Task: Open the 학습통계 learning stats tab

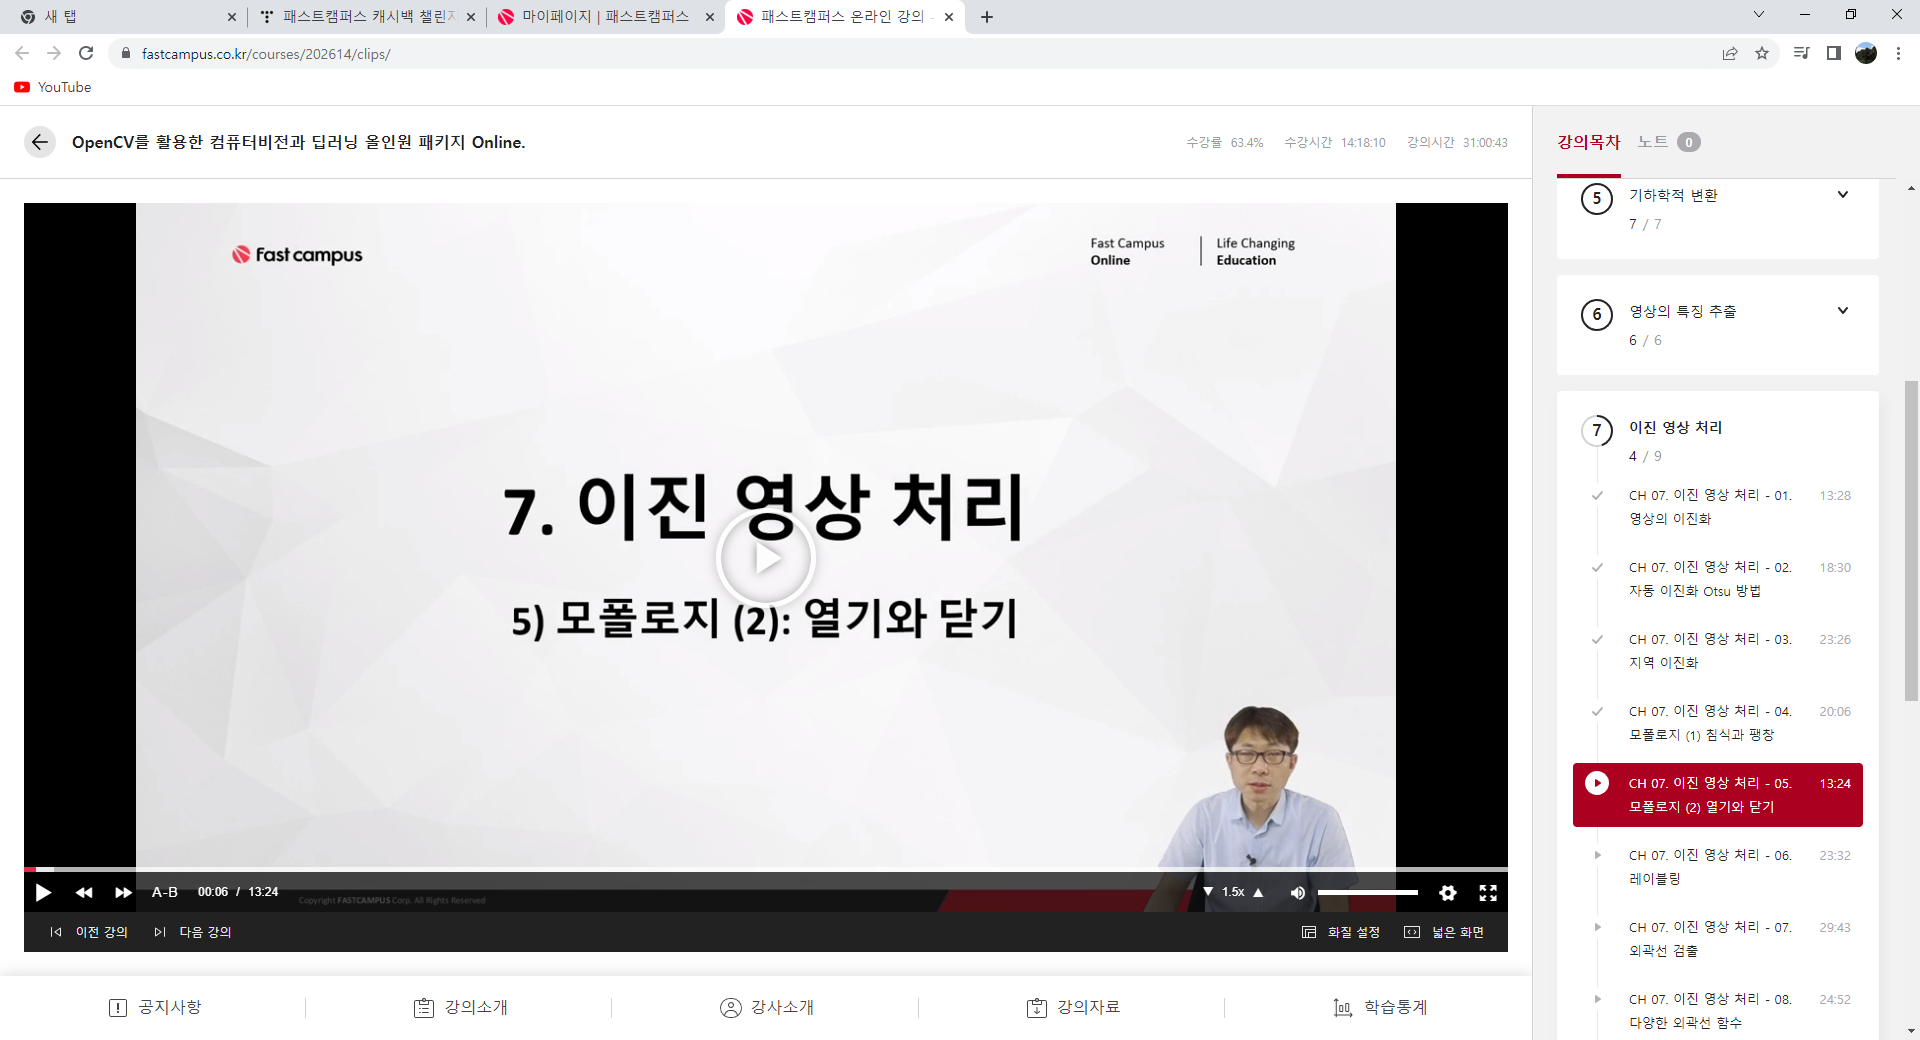Action: (x=1380, y=1007)
